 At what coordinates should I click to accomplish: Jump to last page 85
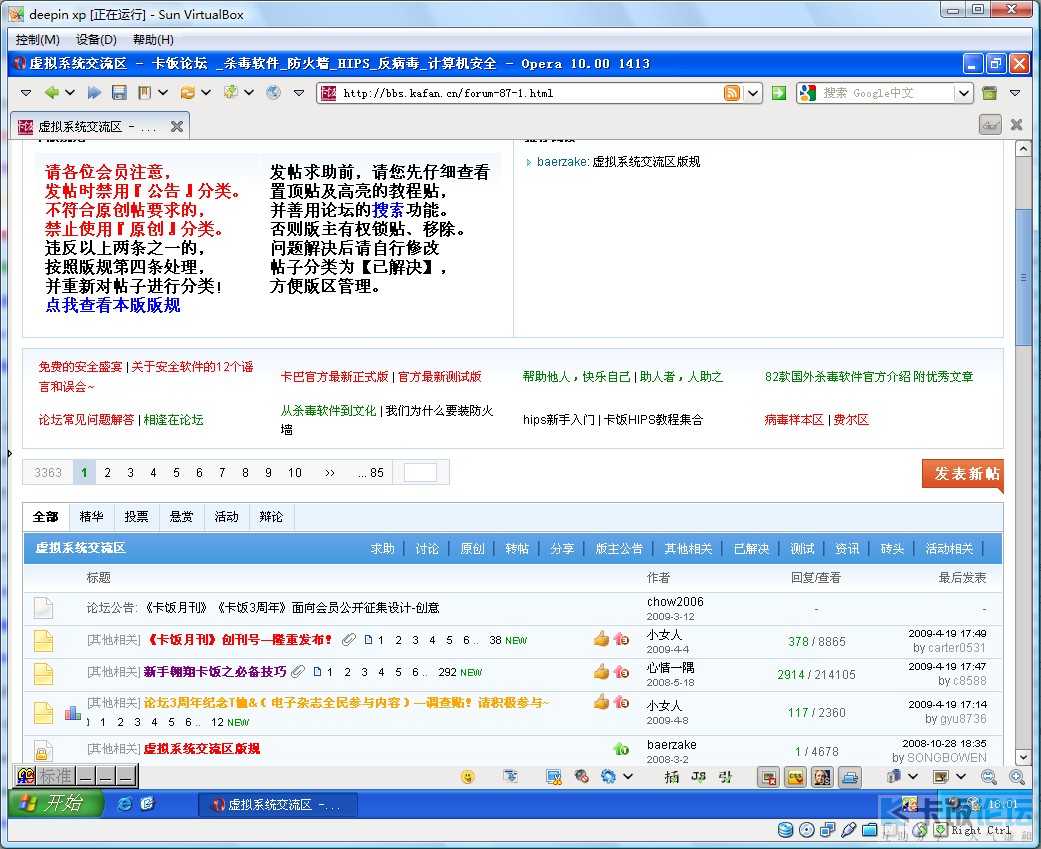click(370, 473)
